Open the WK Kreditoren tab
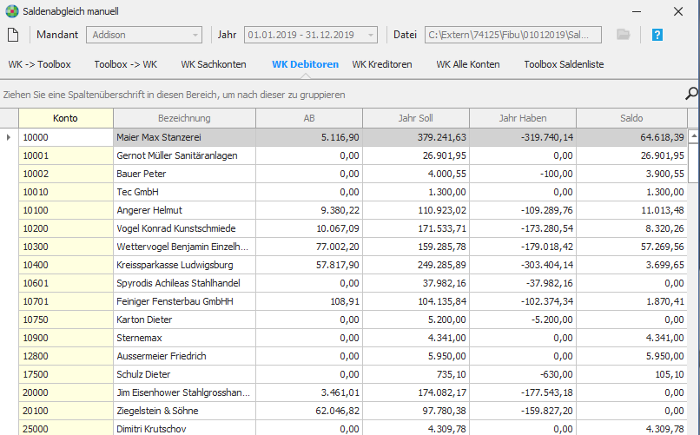The height and width of the screenshot is (435, 700). coord(382,64)
